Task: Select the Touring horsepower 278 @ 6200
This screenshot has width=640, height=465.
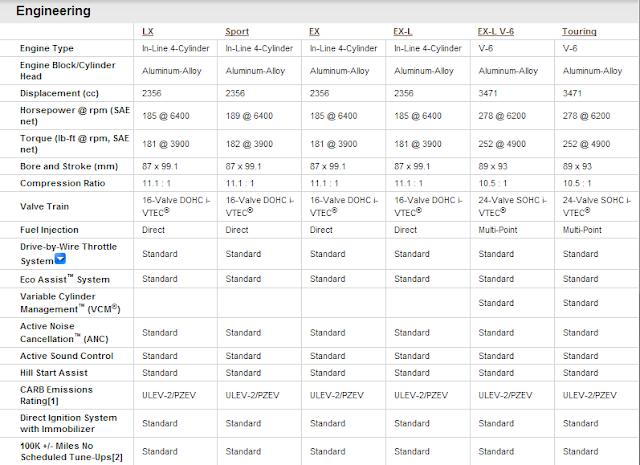Action: [586, 116]
